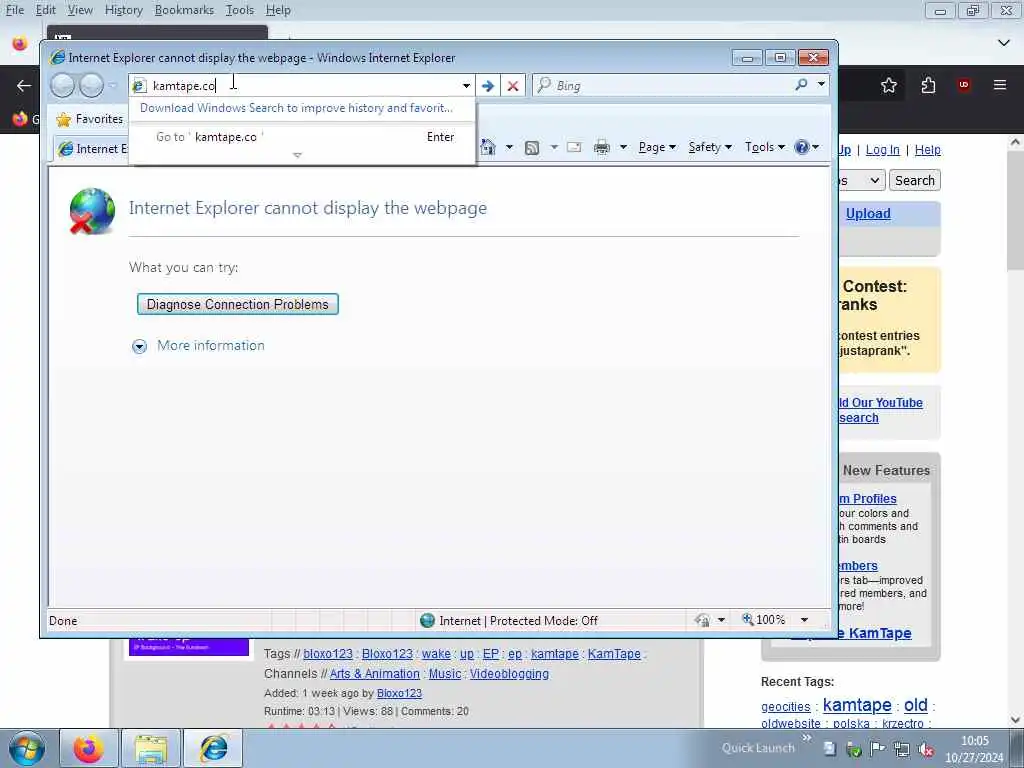Click Internet Explorer taskbar icon
1024x768 pixels.
tap(213, 748)
